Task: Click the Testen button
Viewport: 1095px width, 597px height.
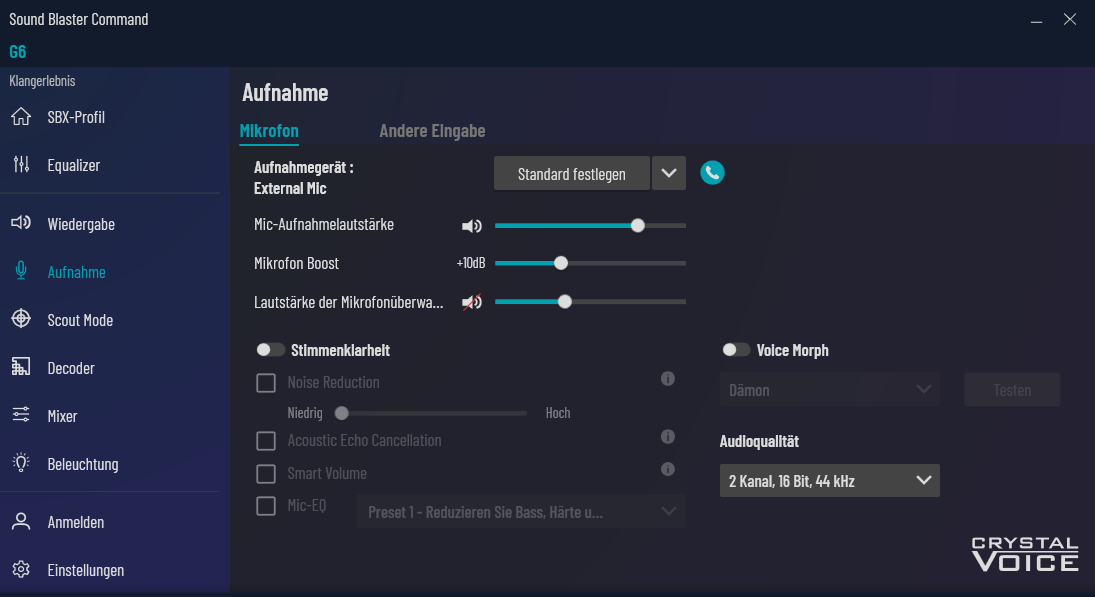Action: pyautogui.click(x=1012, y=390)
